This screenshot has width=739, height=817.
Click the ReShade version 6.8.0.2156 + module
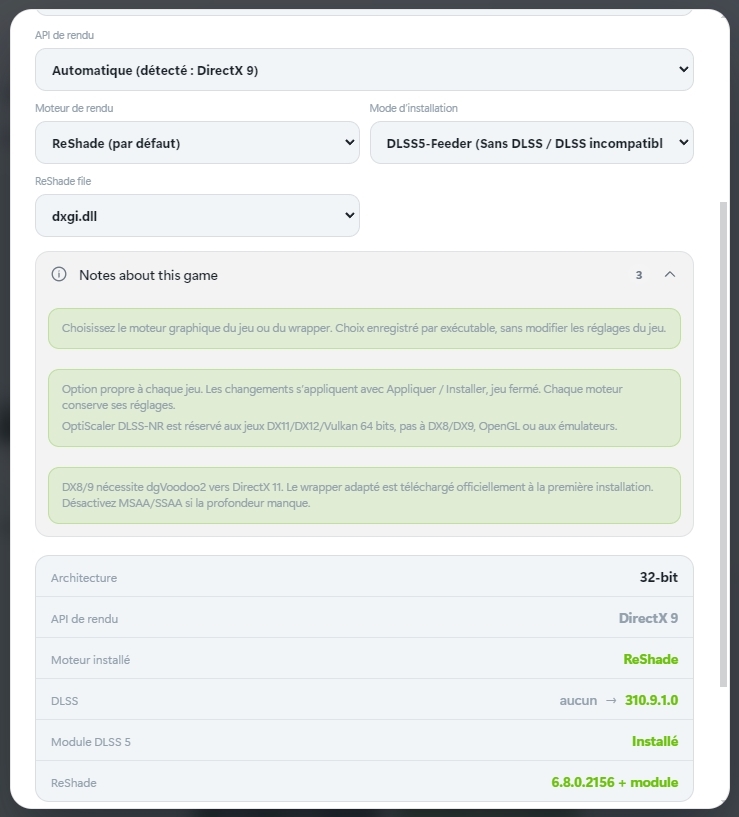pos(615,783)
